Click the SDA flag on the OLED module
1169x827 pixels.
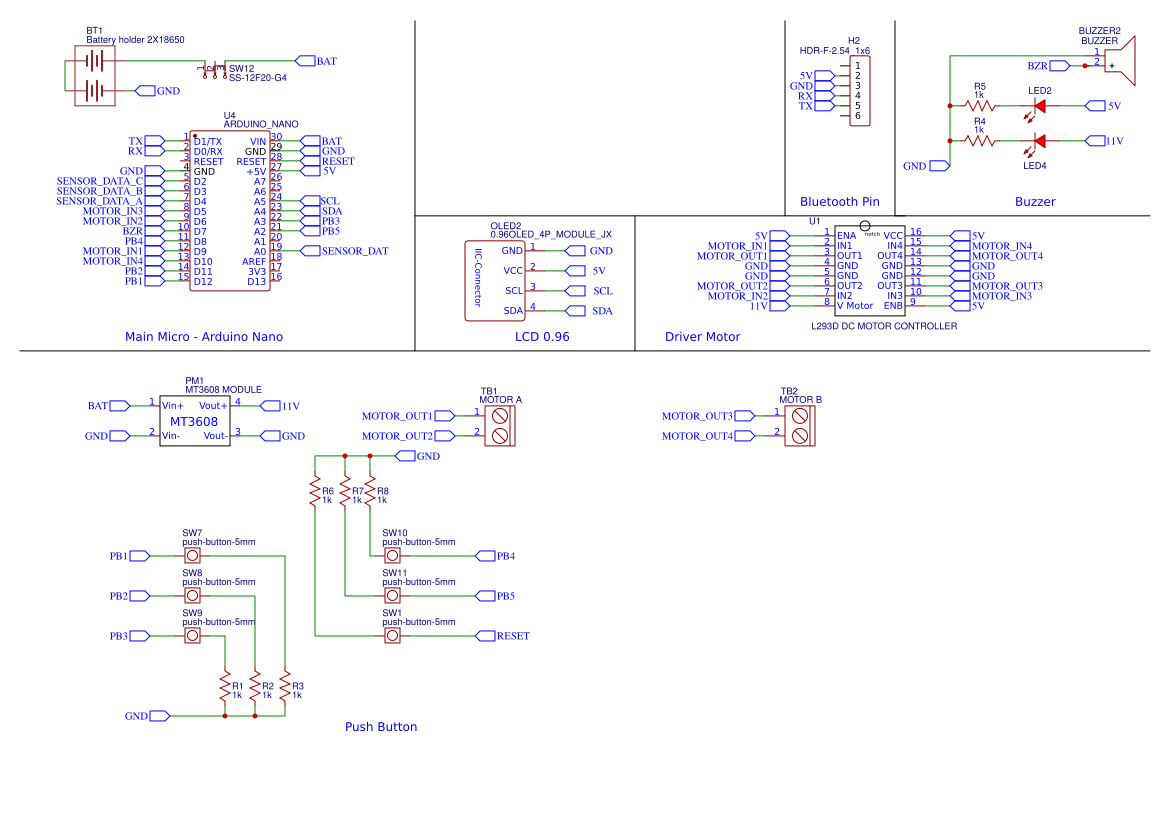[x=589, y=312]
